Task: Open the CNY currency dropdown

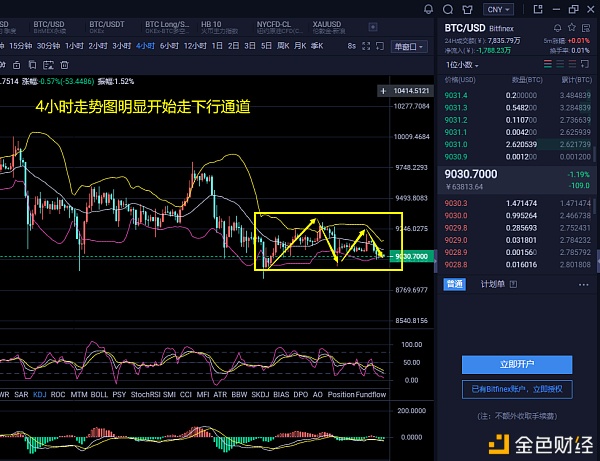Action: coord(498,9)
